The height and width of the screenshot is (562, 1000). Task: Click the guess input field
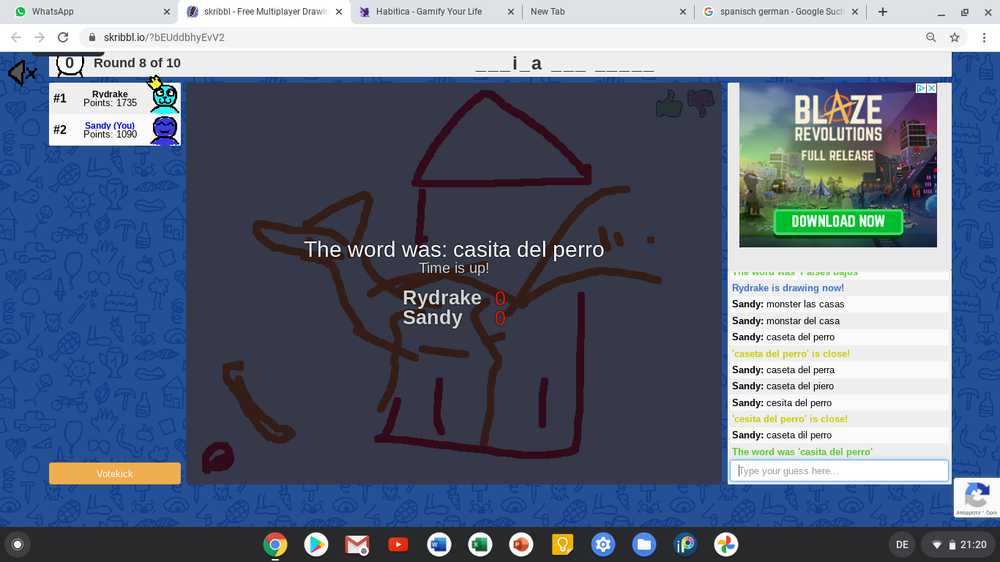point(838,471)
